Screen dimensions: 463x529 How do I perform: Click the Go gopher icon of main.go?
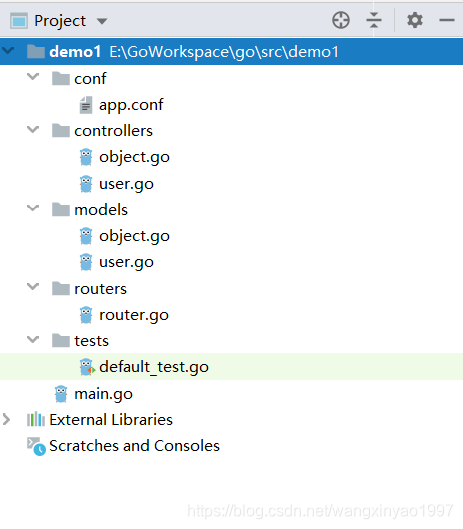(61, 394)
